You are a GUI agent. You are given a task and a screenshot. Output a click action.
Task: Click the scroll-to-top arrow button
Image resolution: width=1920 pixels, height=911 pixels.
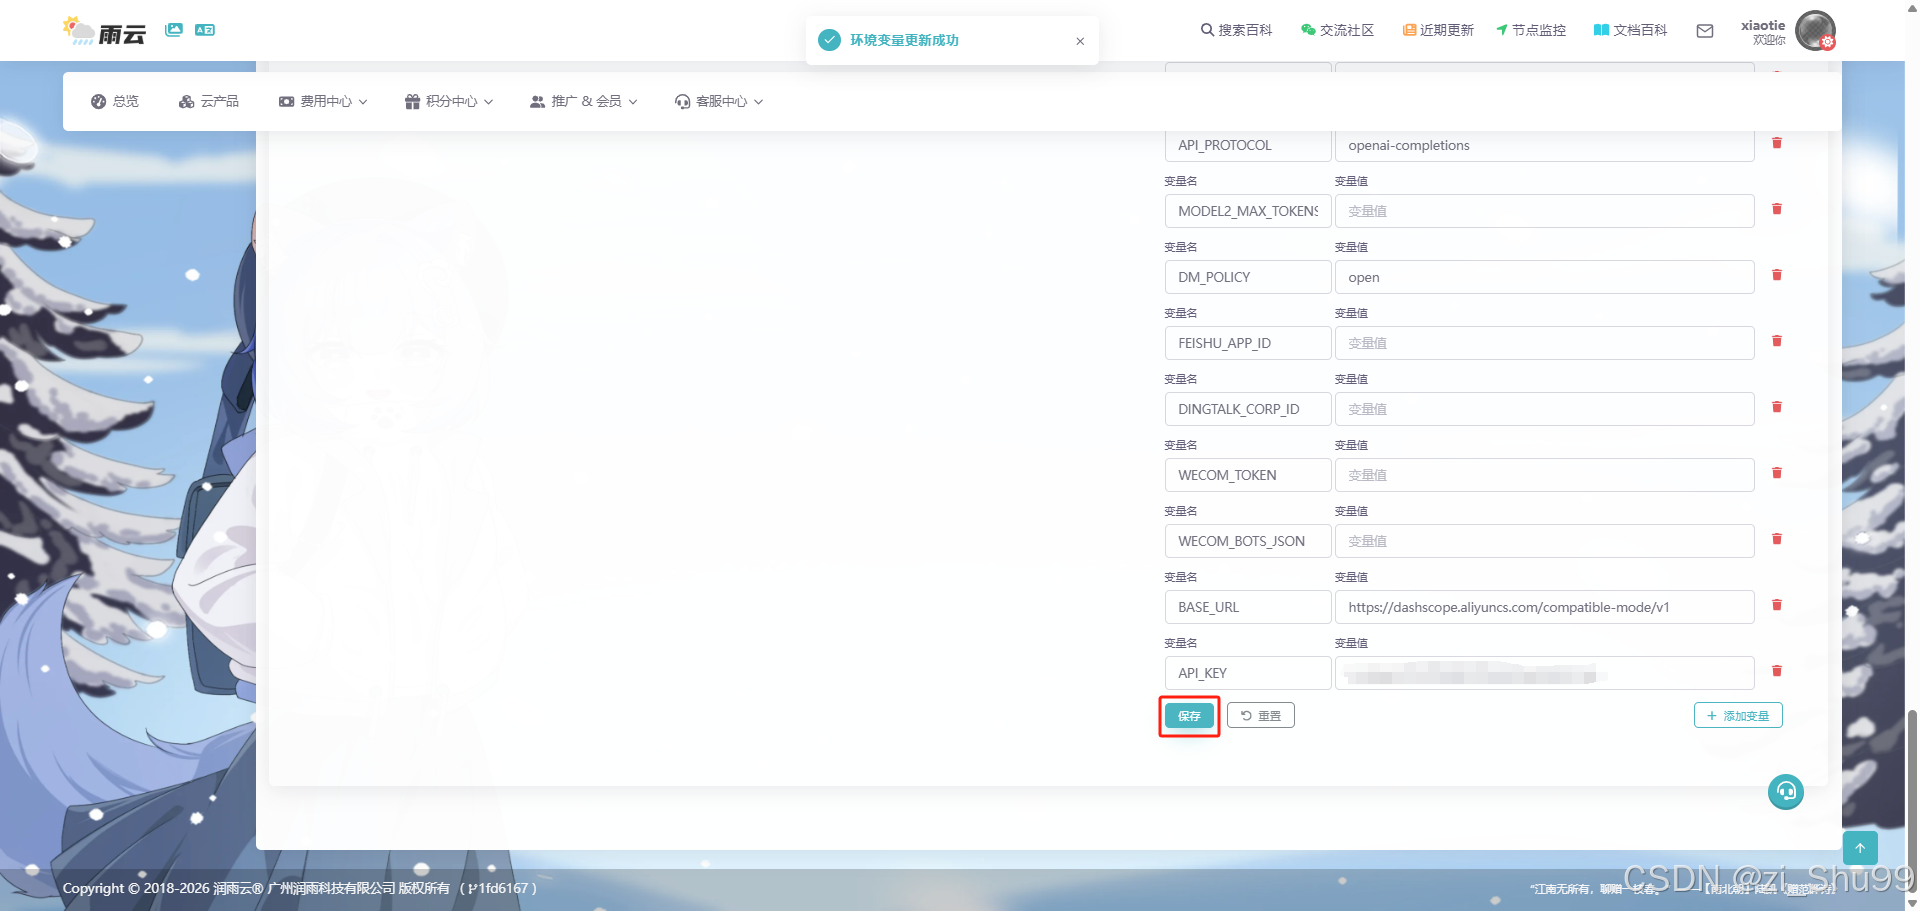click(x=1860, y=847)
